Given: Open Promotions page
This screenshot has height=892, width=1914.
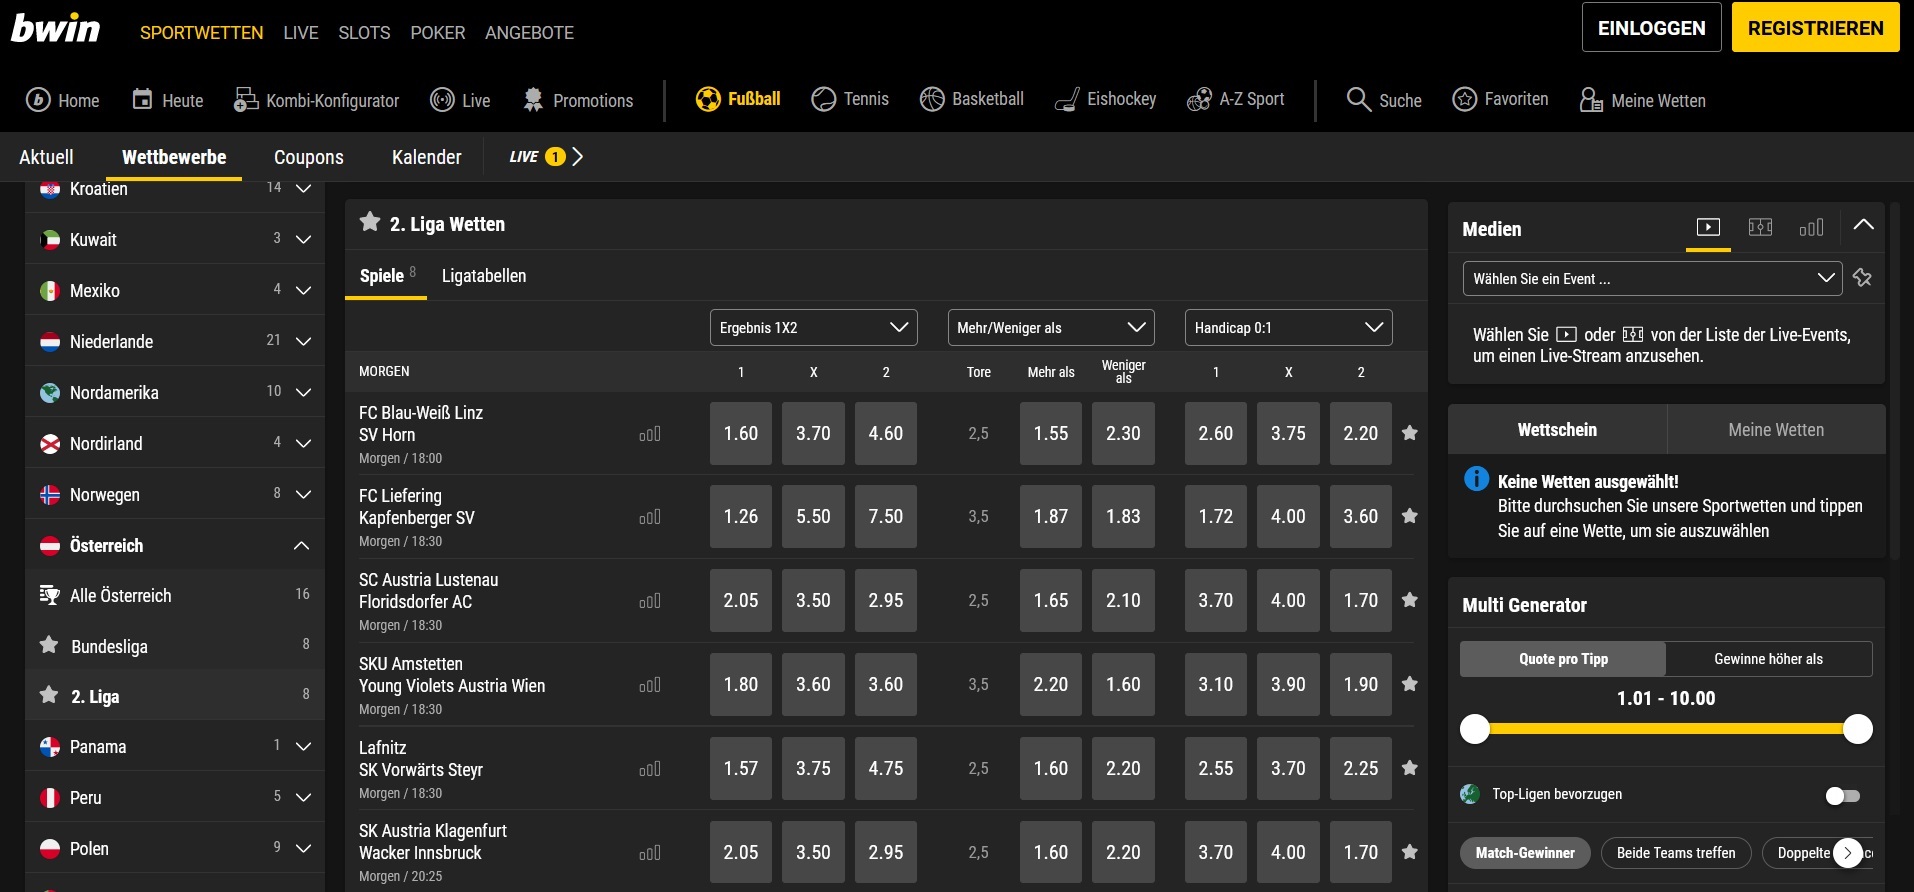Looking at the screenshot, I should (578, 100).
